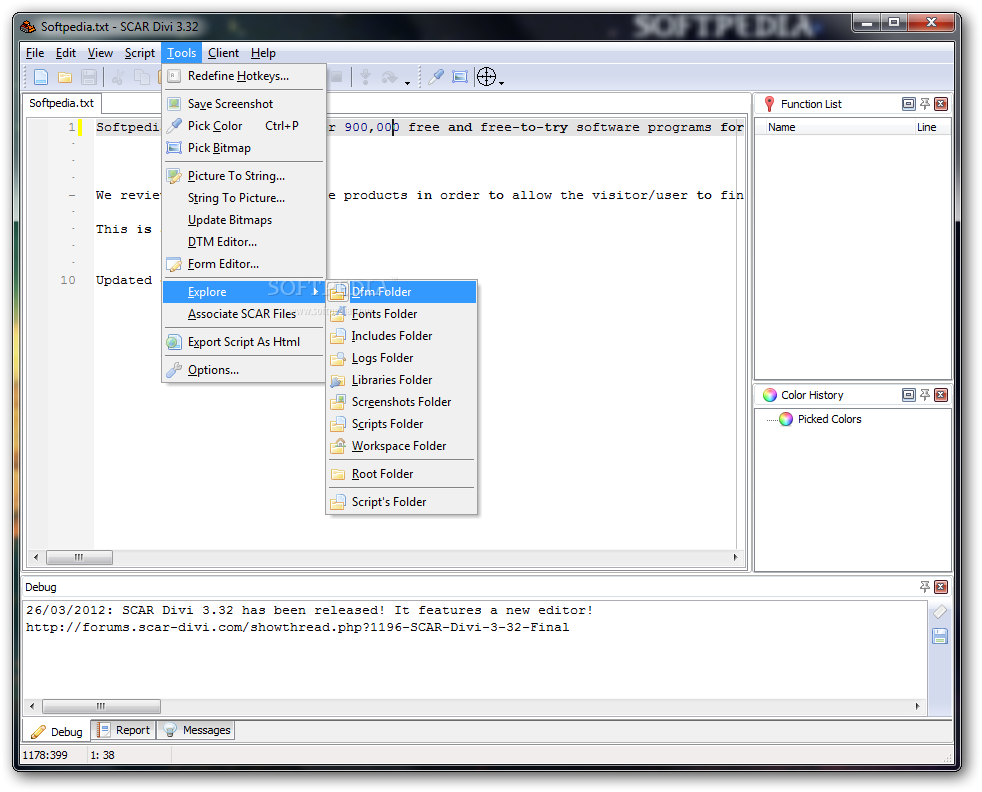Expand the Explore submenu entry

244,292
